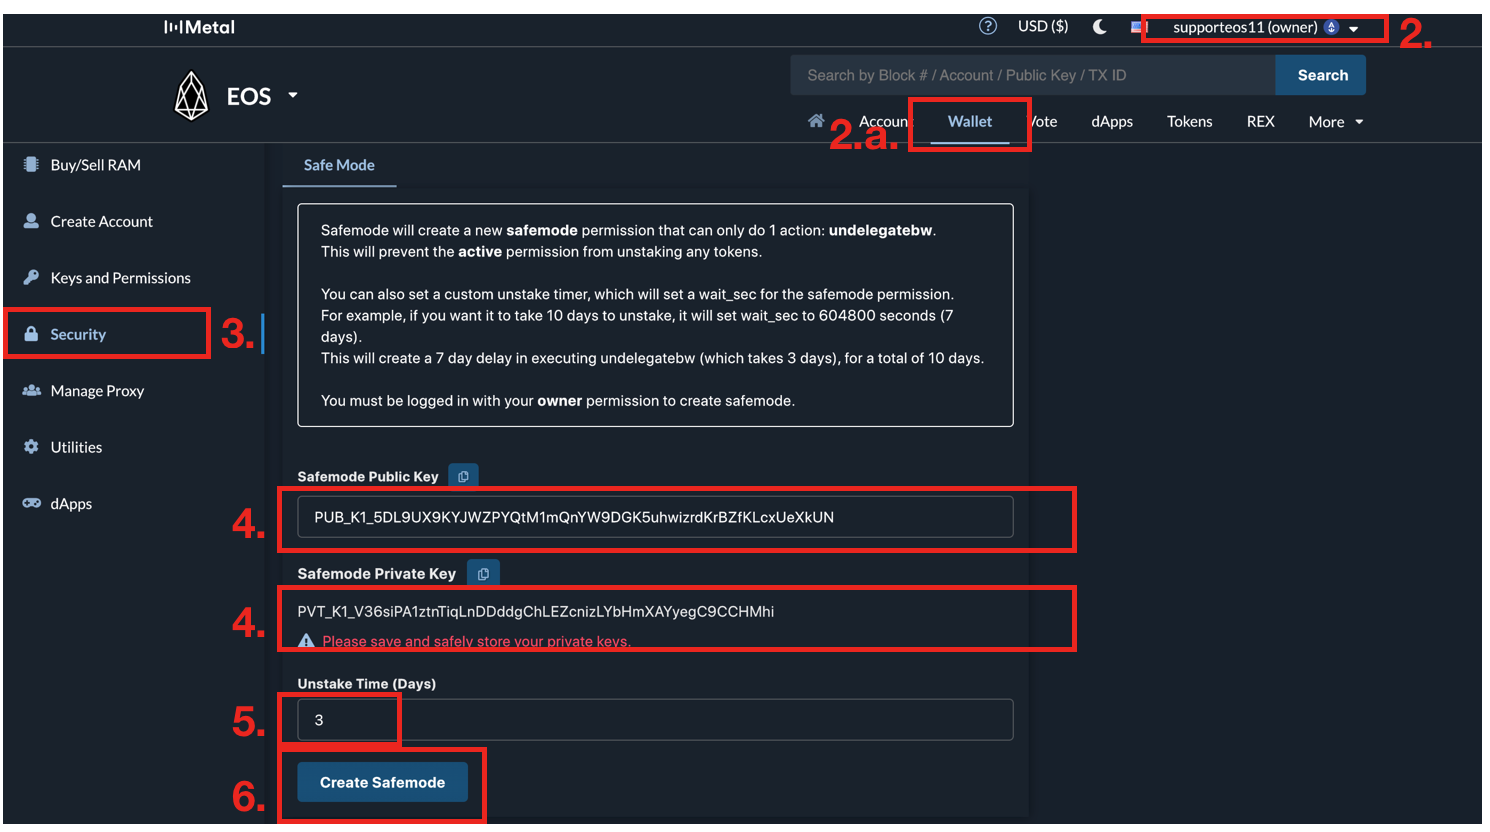
Task: Open the dApps navigation tab
Action: coord(1112,122)
